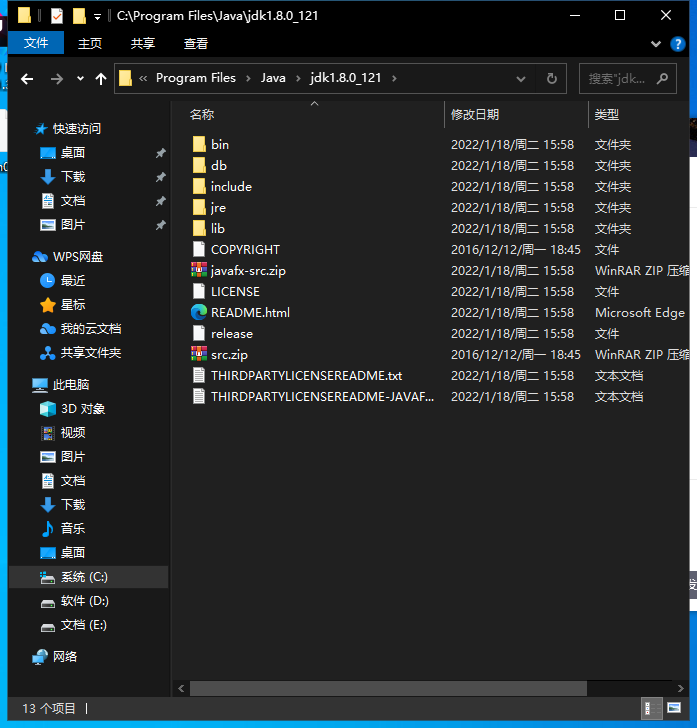Screen dimensions: 697x728
Task: Click the horizontal scrollbar thumb
Action: [388, 688]
